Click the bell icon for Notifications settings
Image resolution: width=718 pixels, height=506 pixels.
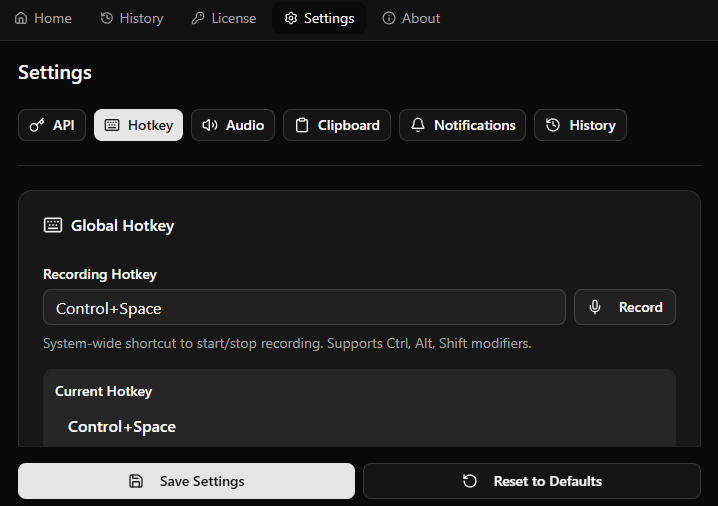(x=418, y=125)
